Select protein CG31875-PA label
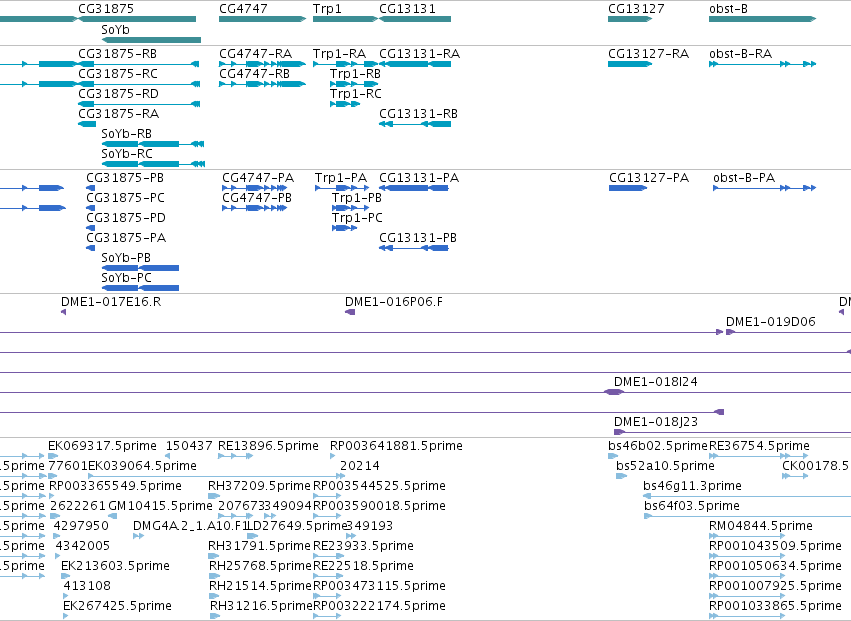Viewport: 851px width, 621px height. coord(126,238)
